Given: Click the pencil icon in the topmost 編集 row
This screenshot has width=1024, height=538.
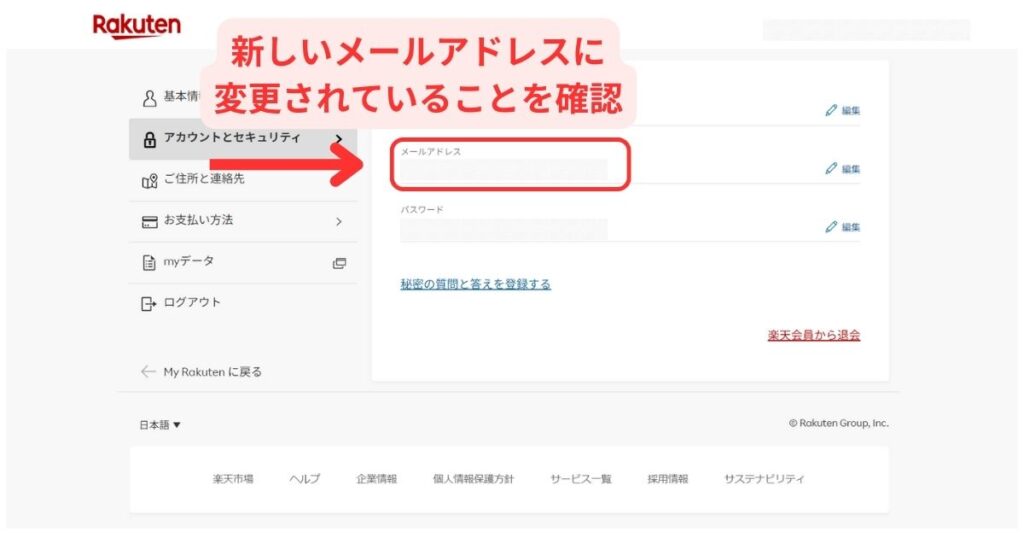Looking at the screenshot, I should pyautogui.click(x=831, y=110).
